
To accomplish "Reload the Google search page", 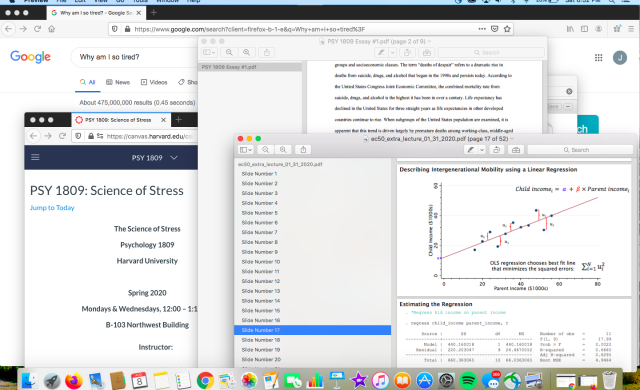I will point(38,29).
